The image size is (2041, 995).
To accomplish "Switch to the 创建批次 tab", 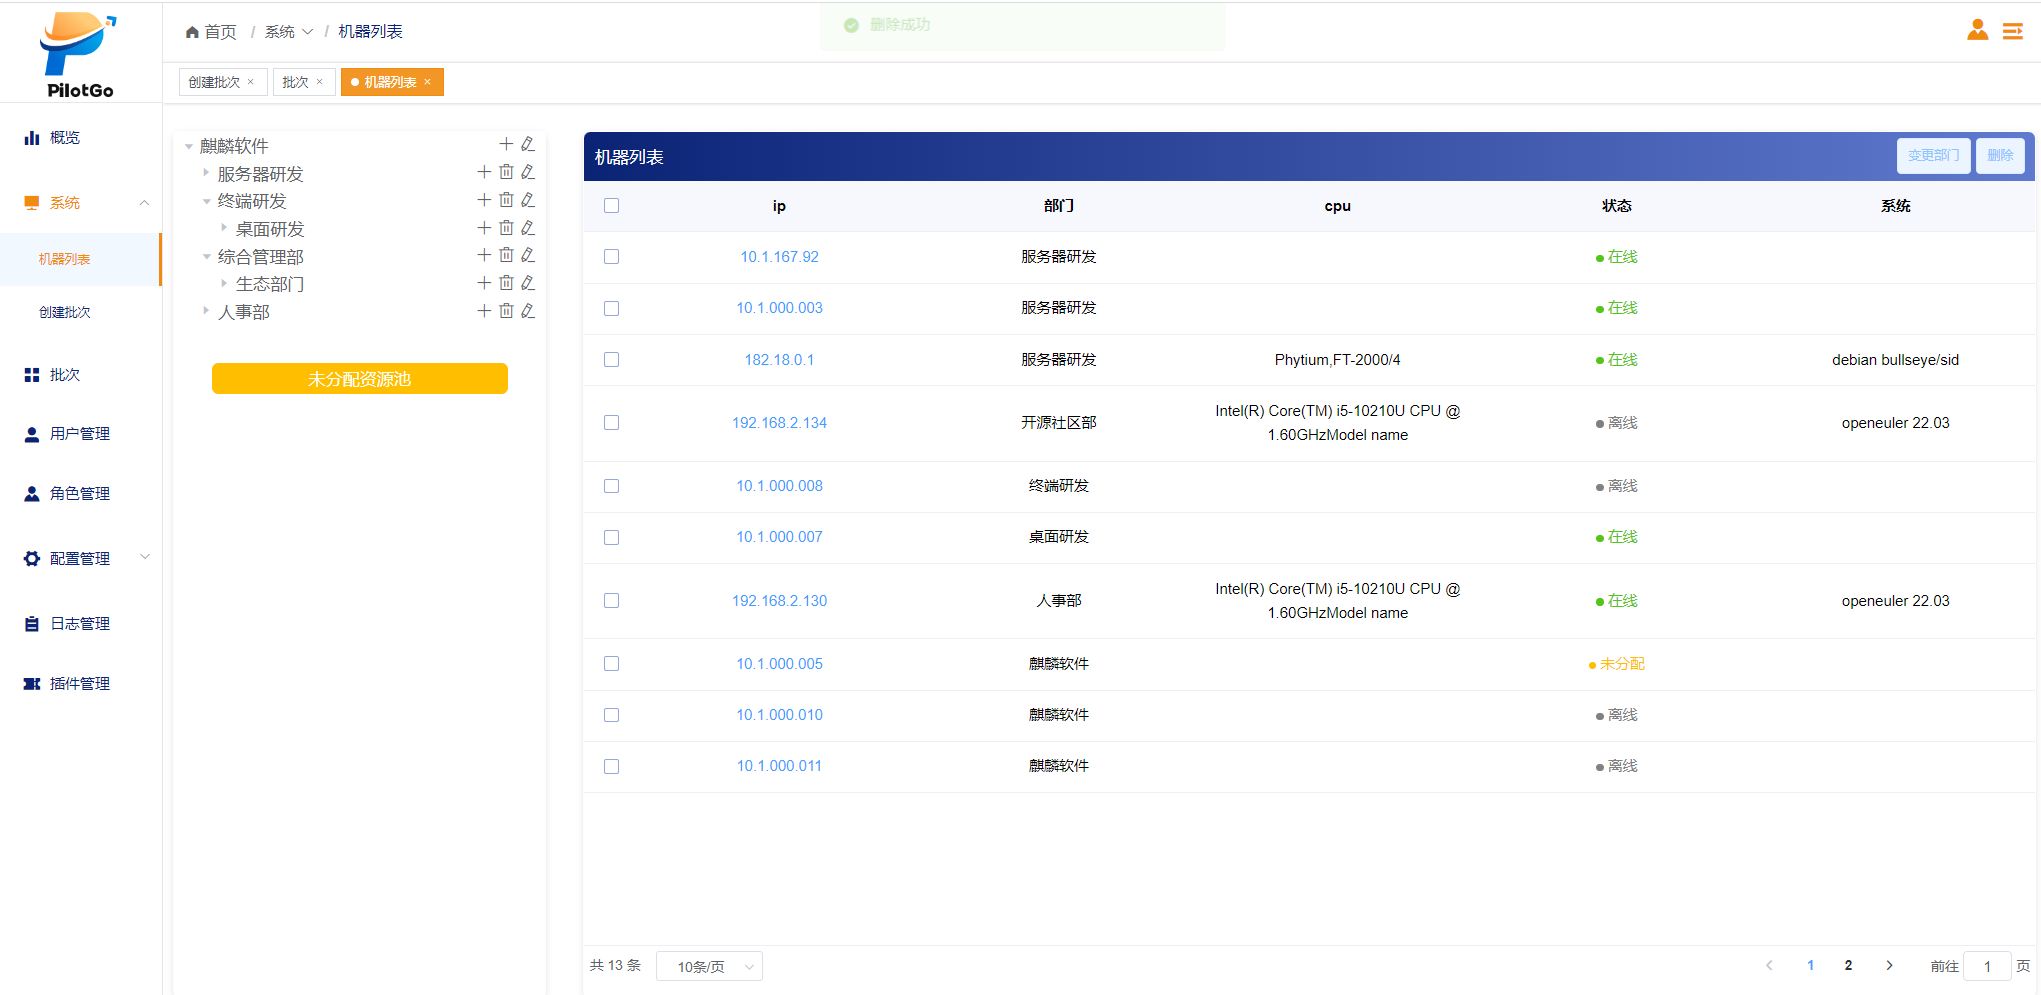I will pyautogui.click(x=214, y=82).
